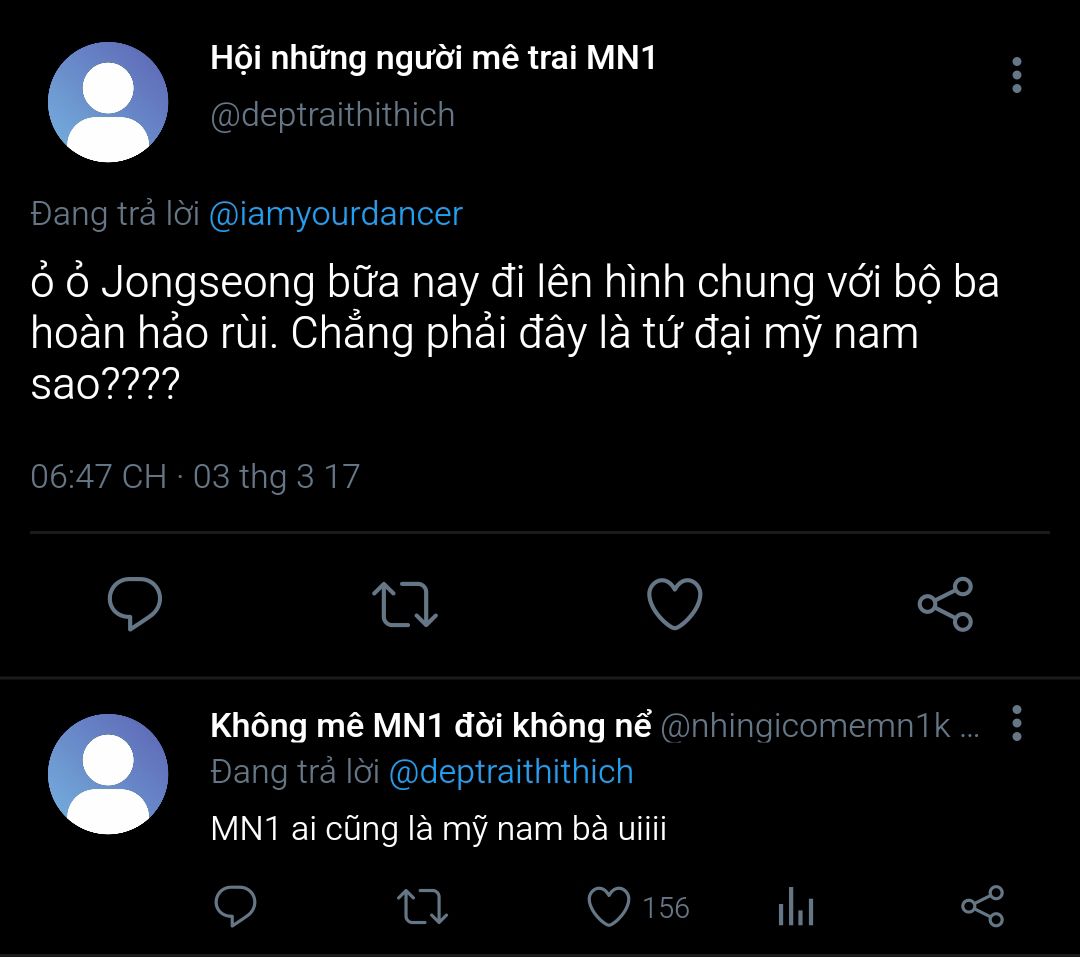Open more options for main tweet
The width and height of the screenshot is (1080, 957).
(1016, 76)
